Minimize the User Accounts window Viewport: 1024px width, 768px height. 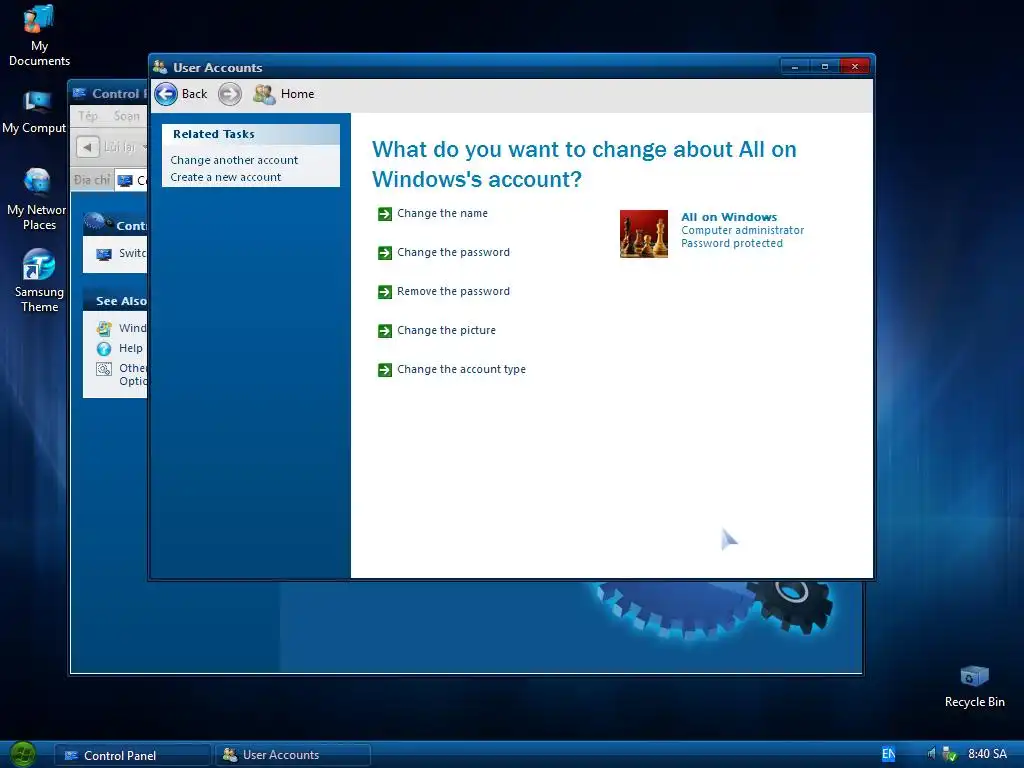795,67
